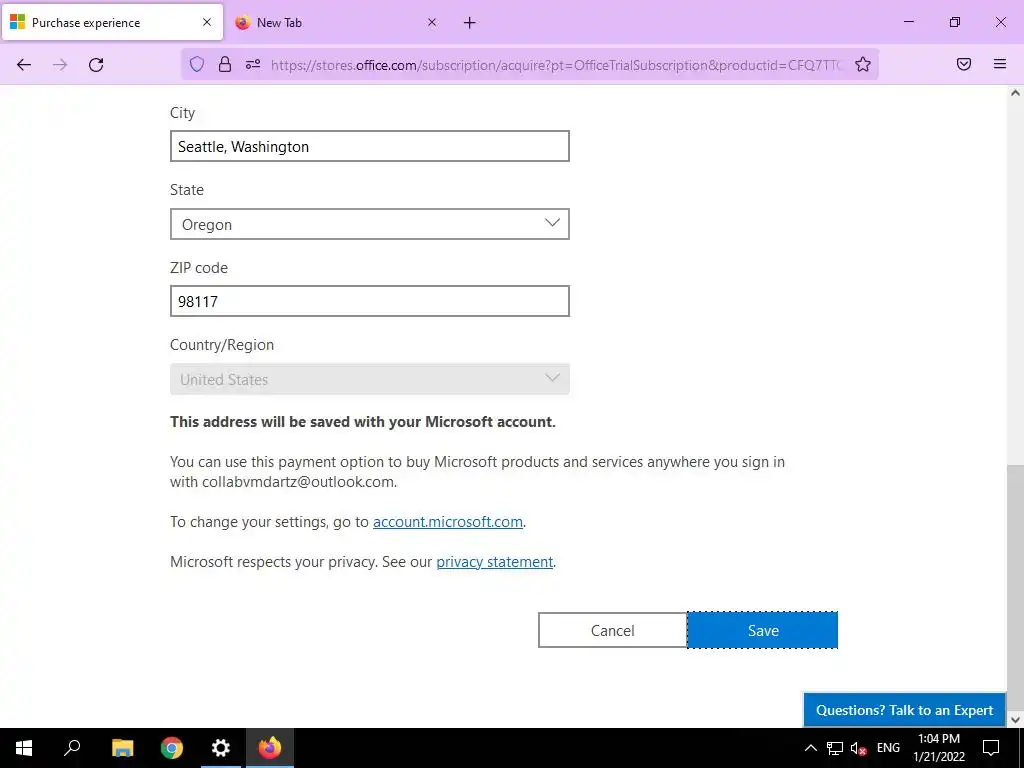Click scrollbar up arrow

point(1015,93)
